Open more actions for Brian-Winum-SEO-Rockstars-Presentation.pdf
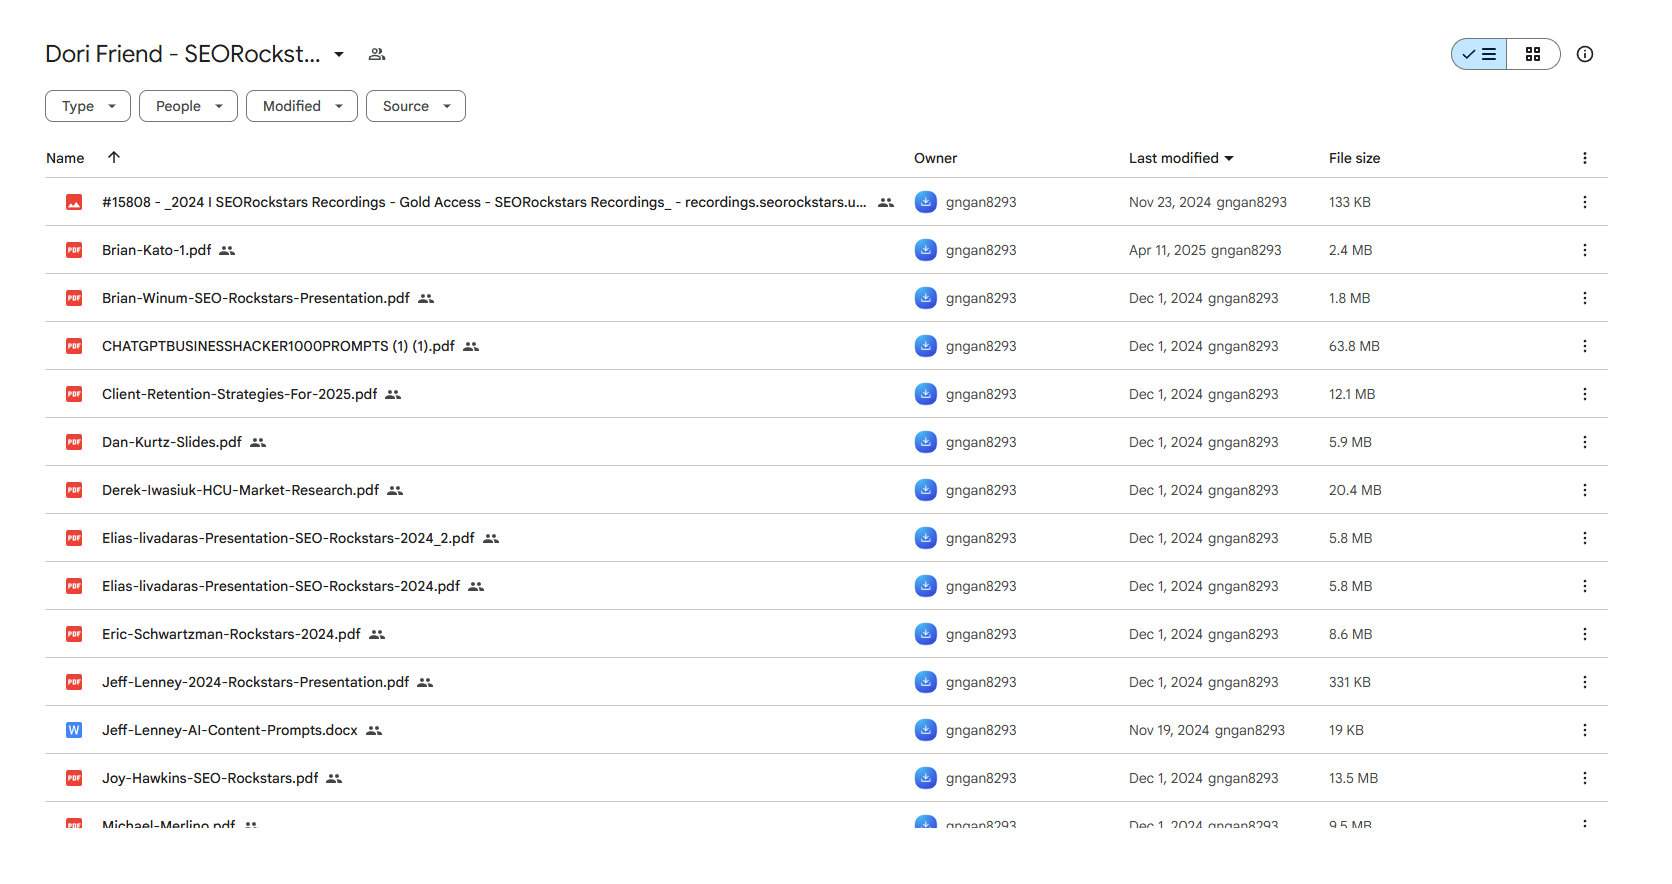The height and width of the screenshot is (884, 1672). pyautogui.click(x=1585, y=298)
